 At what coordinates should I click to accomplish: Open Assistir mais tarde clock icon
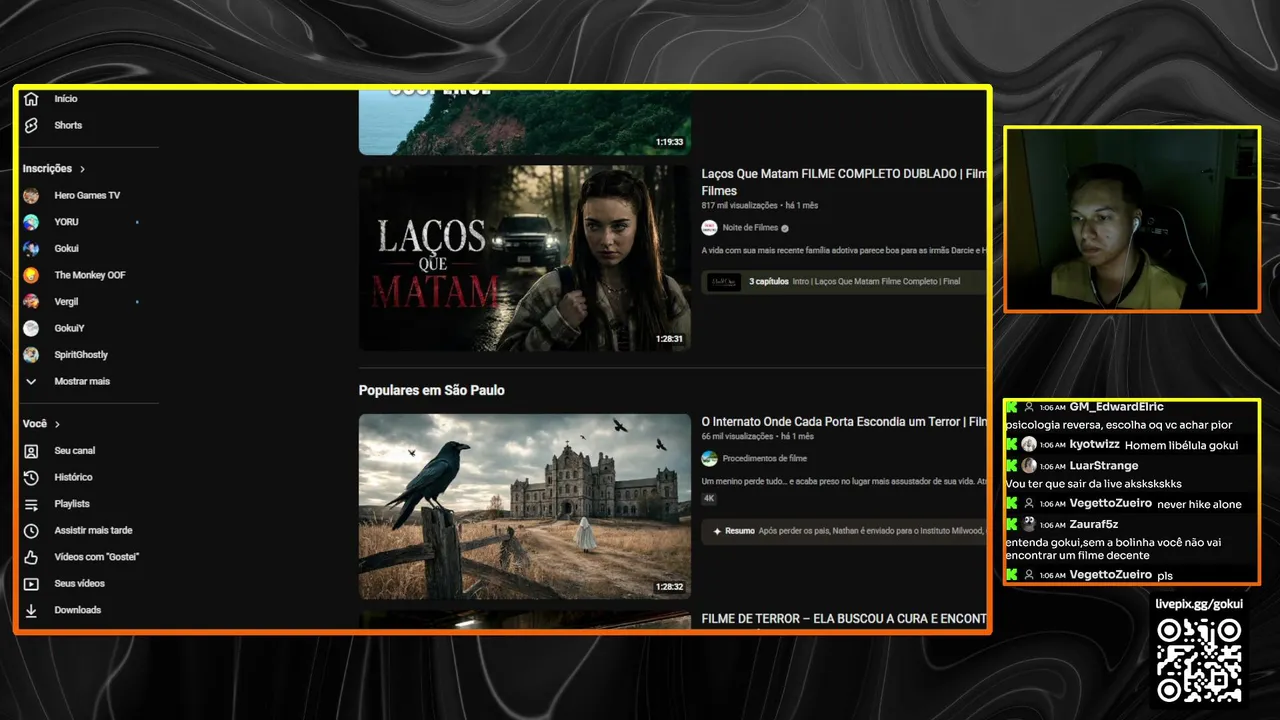(31, 531)
